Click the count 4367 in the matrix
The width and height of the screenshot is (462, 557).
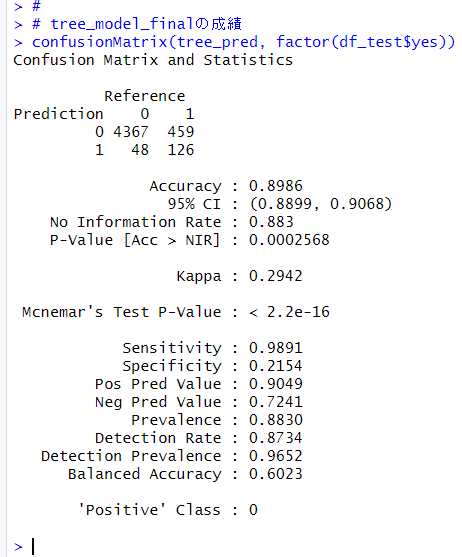tap(131, 132)
